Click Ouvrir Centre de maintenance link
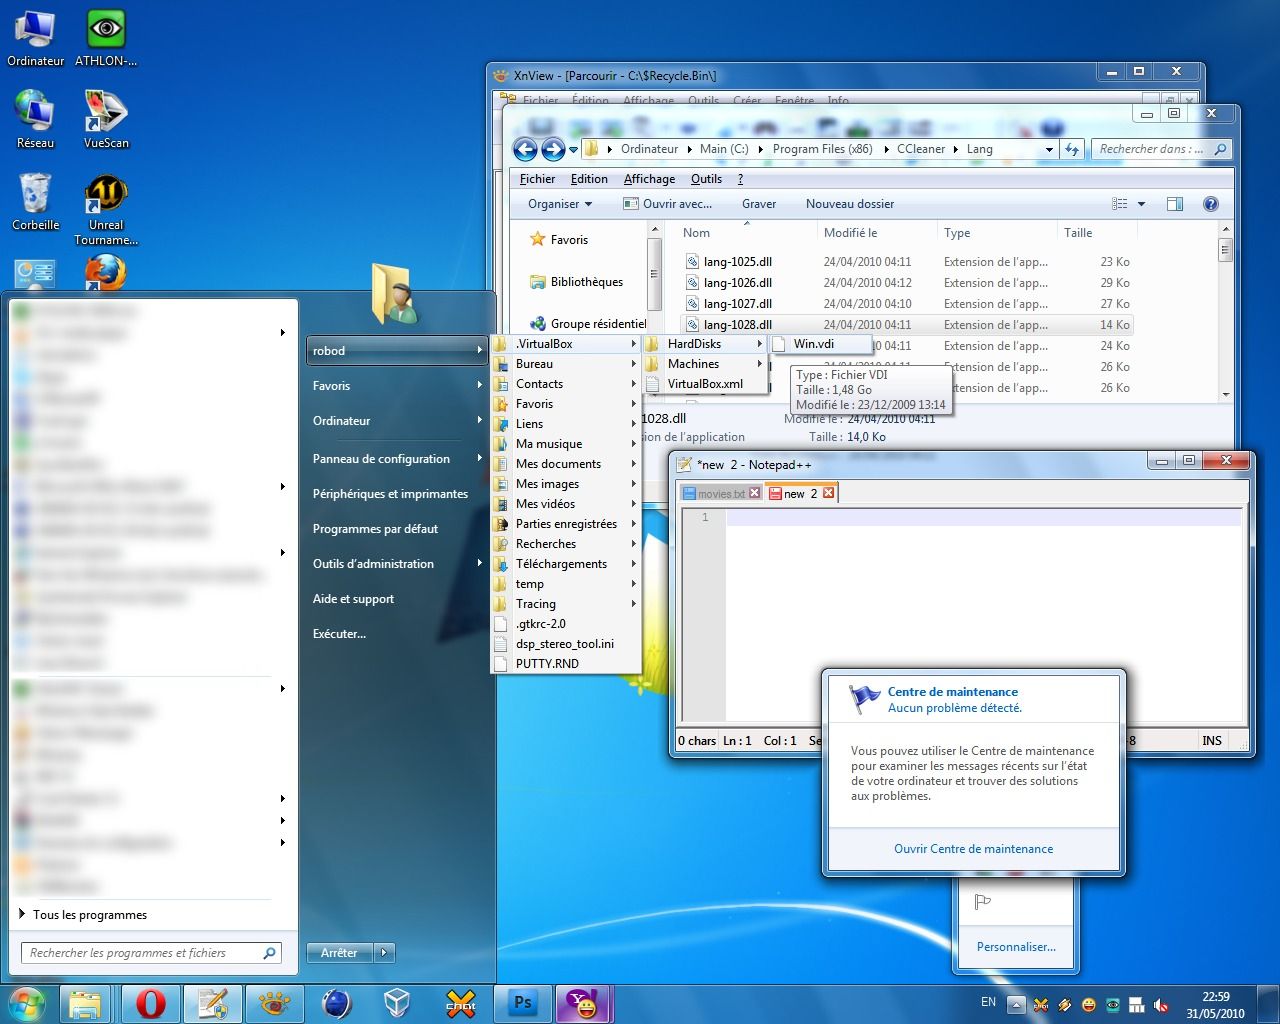The width and height of the screenshot is (1280, 1024). 973,849
